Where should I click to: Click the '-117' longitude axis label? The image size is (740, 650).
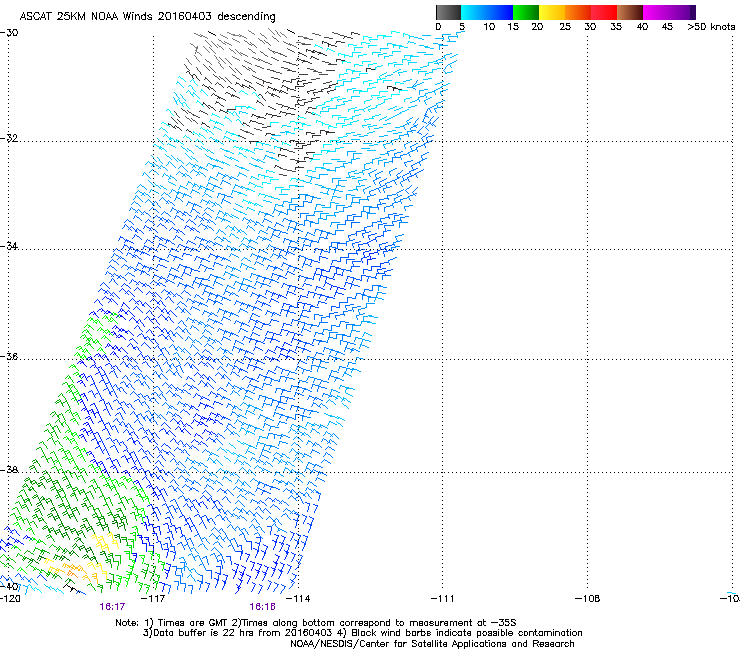click(x=153, y=599)
